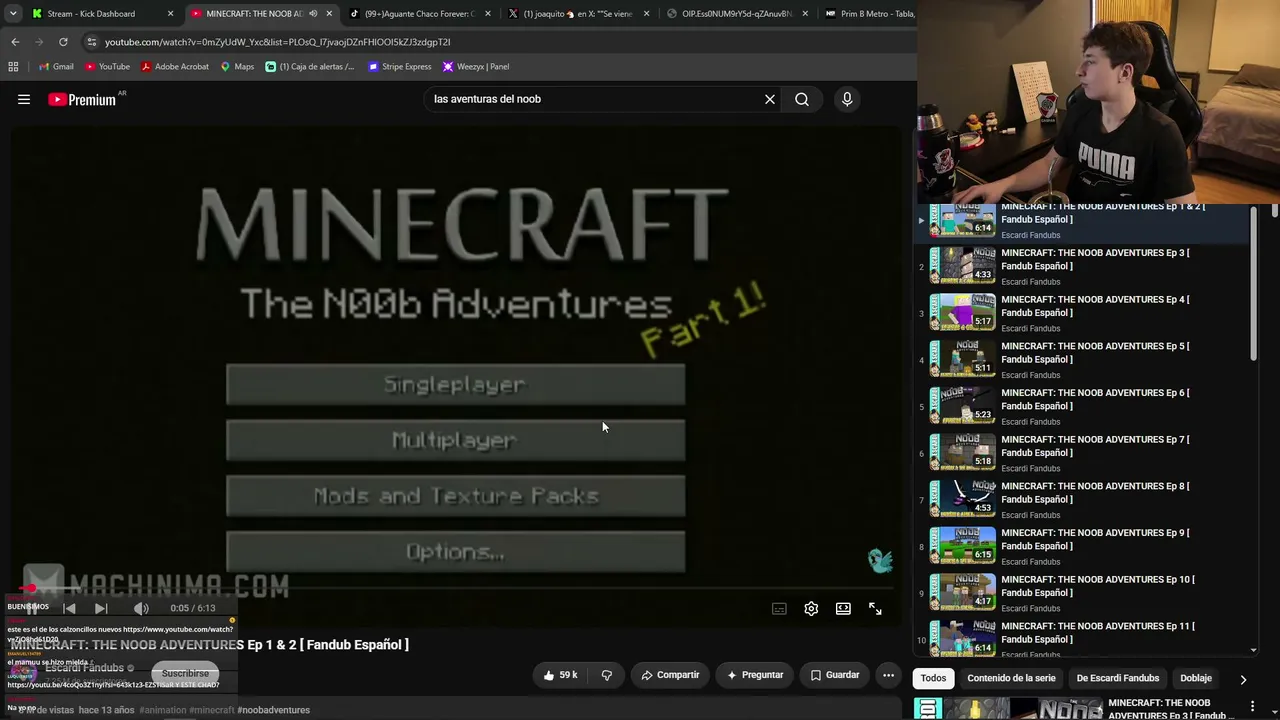
Task: Switch to the OIP.Ess0NUM9rY5d tab
Action: pos(737,14)
